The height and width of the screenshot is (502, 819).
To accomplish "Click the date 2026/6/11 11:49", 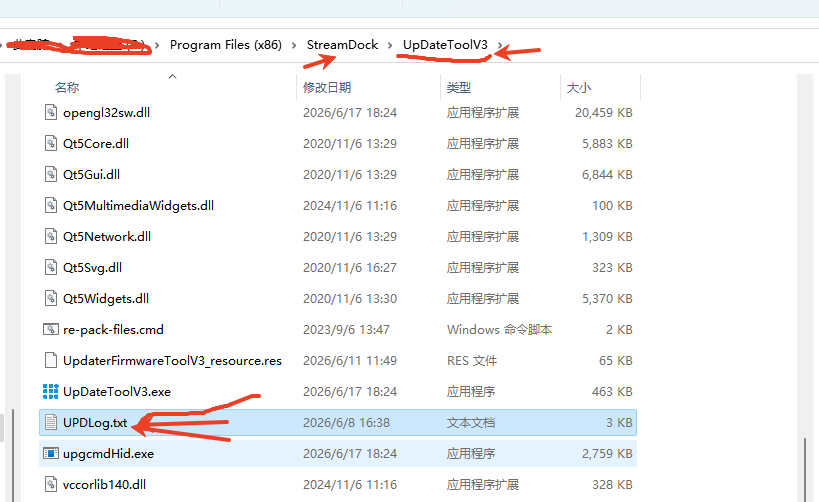I will click(x=350, y=361).
